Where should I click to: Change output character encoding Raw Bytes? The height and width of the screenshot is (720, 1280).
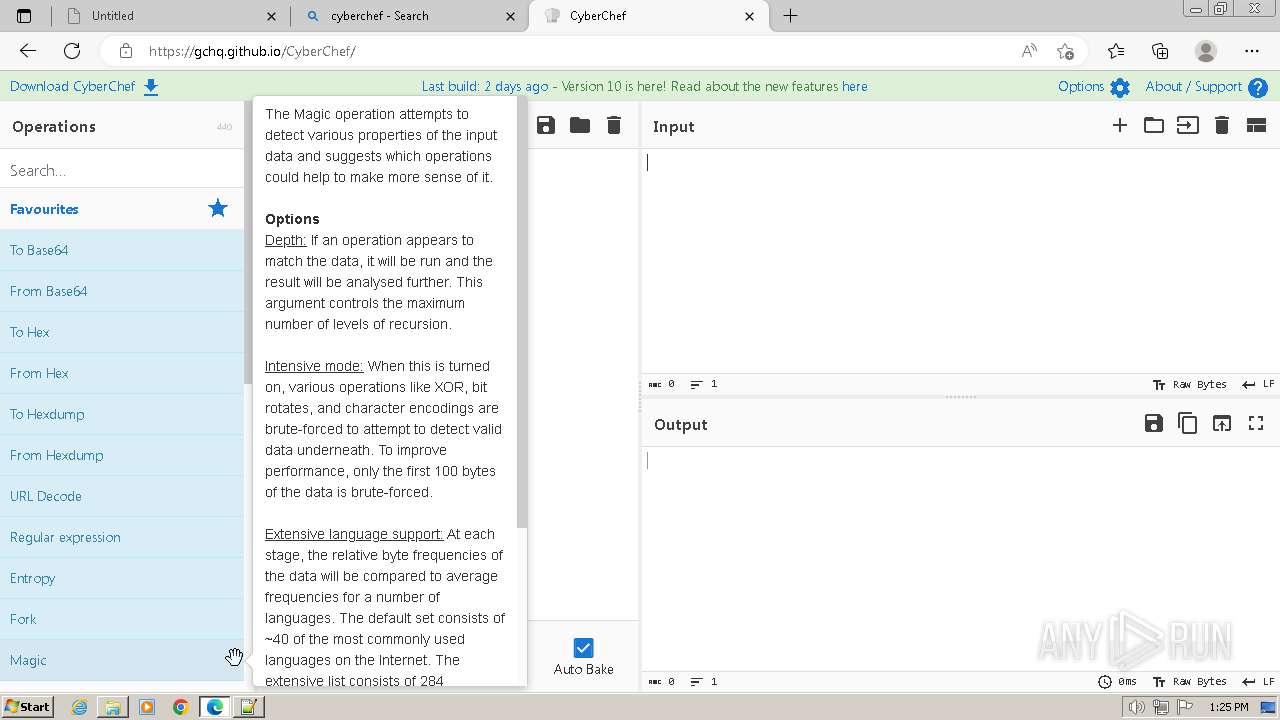[1189, 681]
